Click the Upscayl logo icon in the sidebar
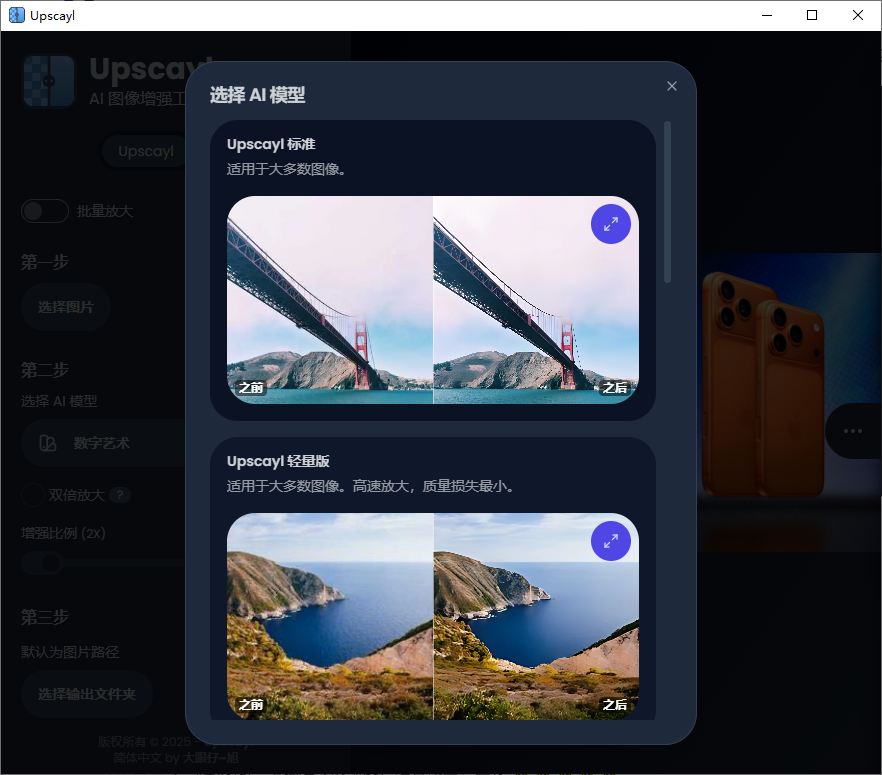The width and height of the screenshot is (882, 775). (x=48, y=80)
